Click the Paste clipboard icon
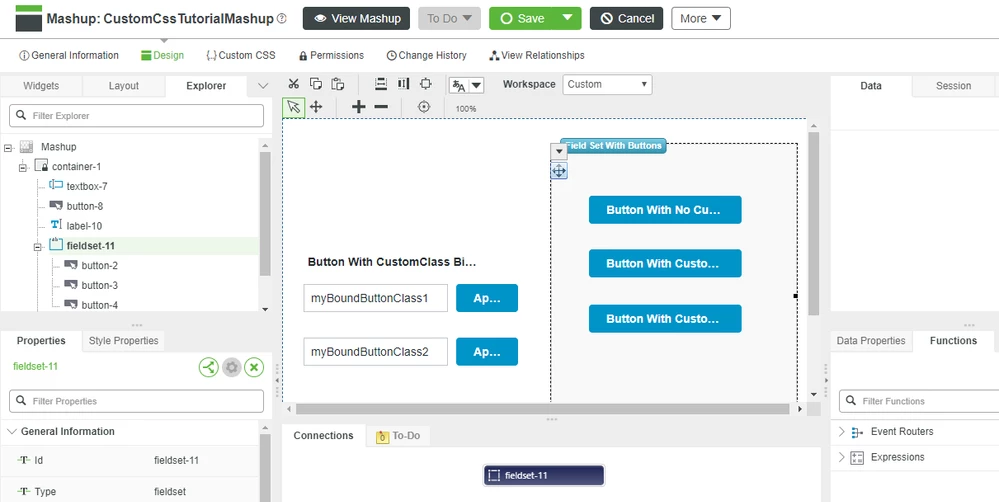999x502 pixels. [338, 84]
